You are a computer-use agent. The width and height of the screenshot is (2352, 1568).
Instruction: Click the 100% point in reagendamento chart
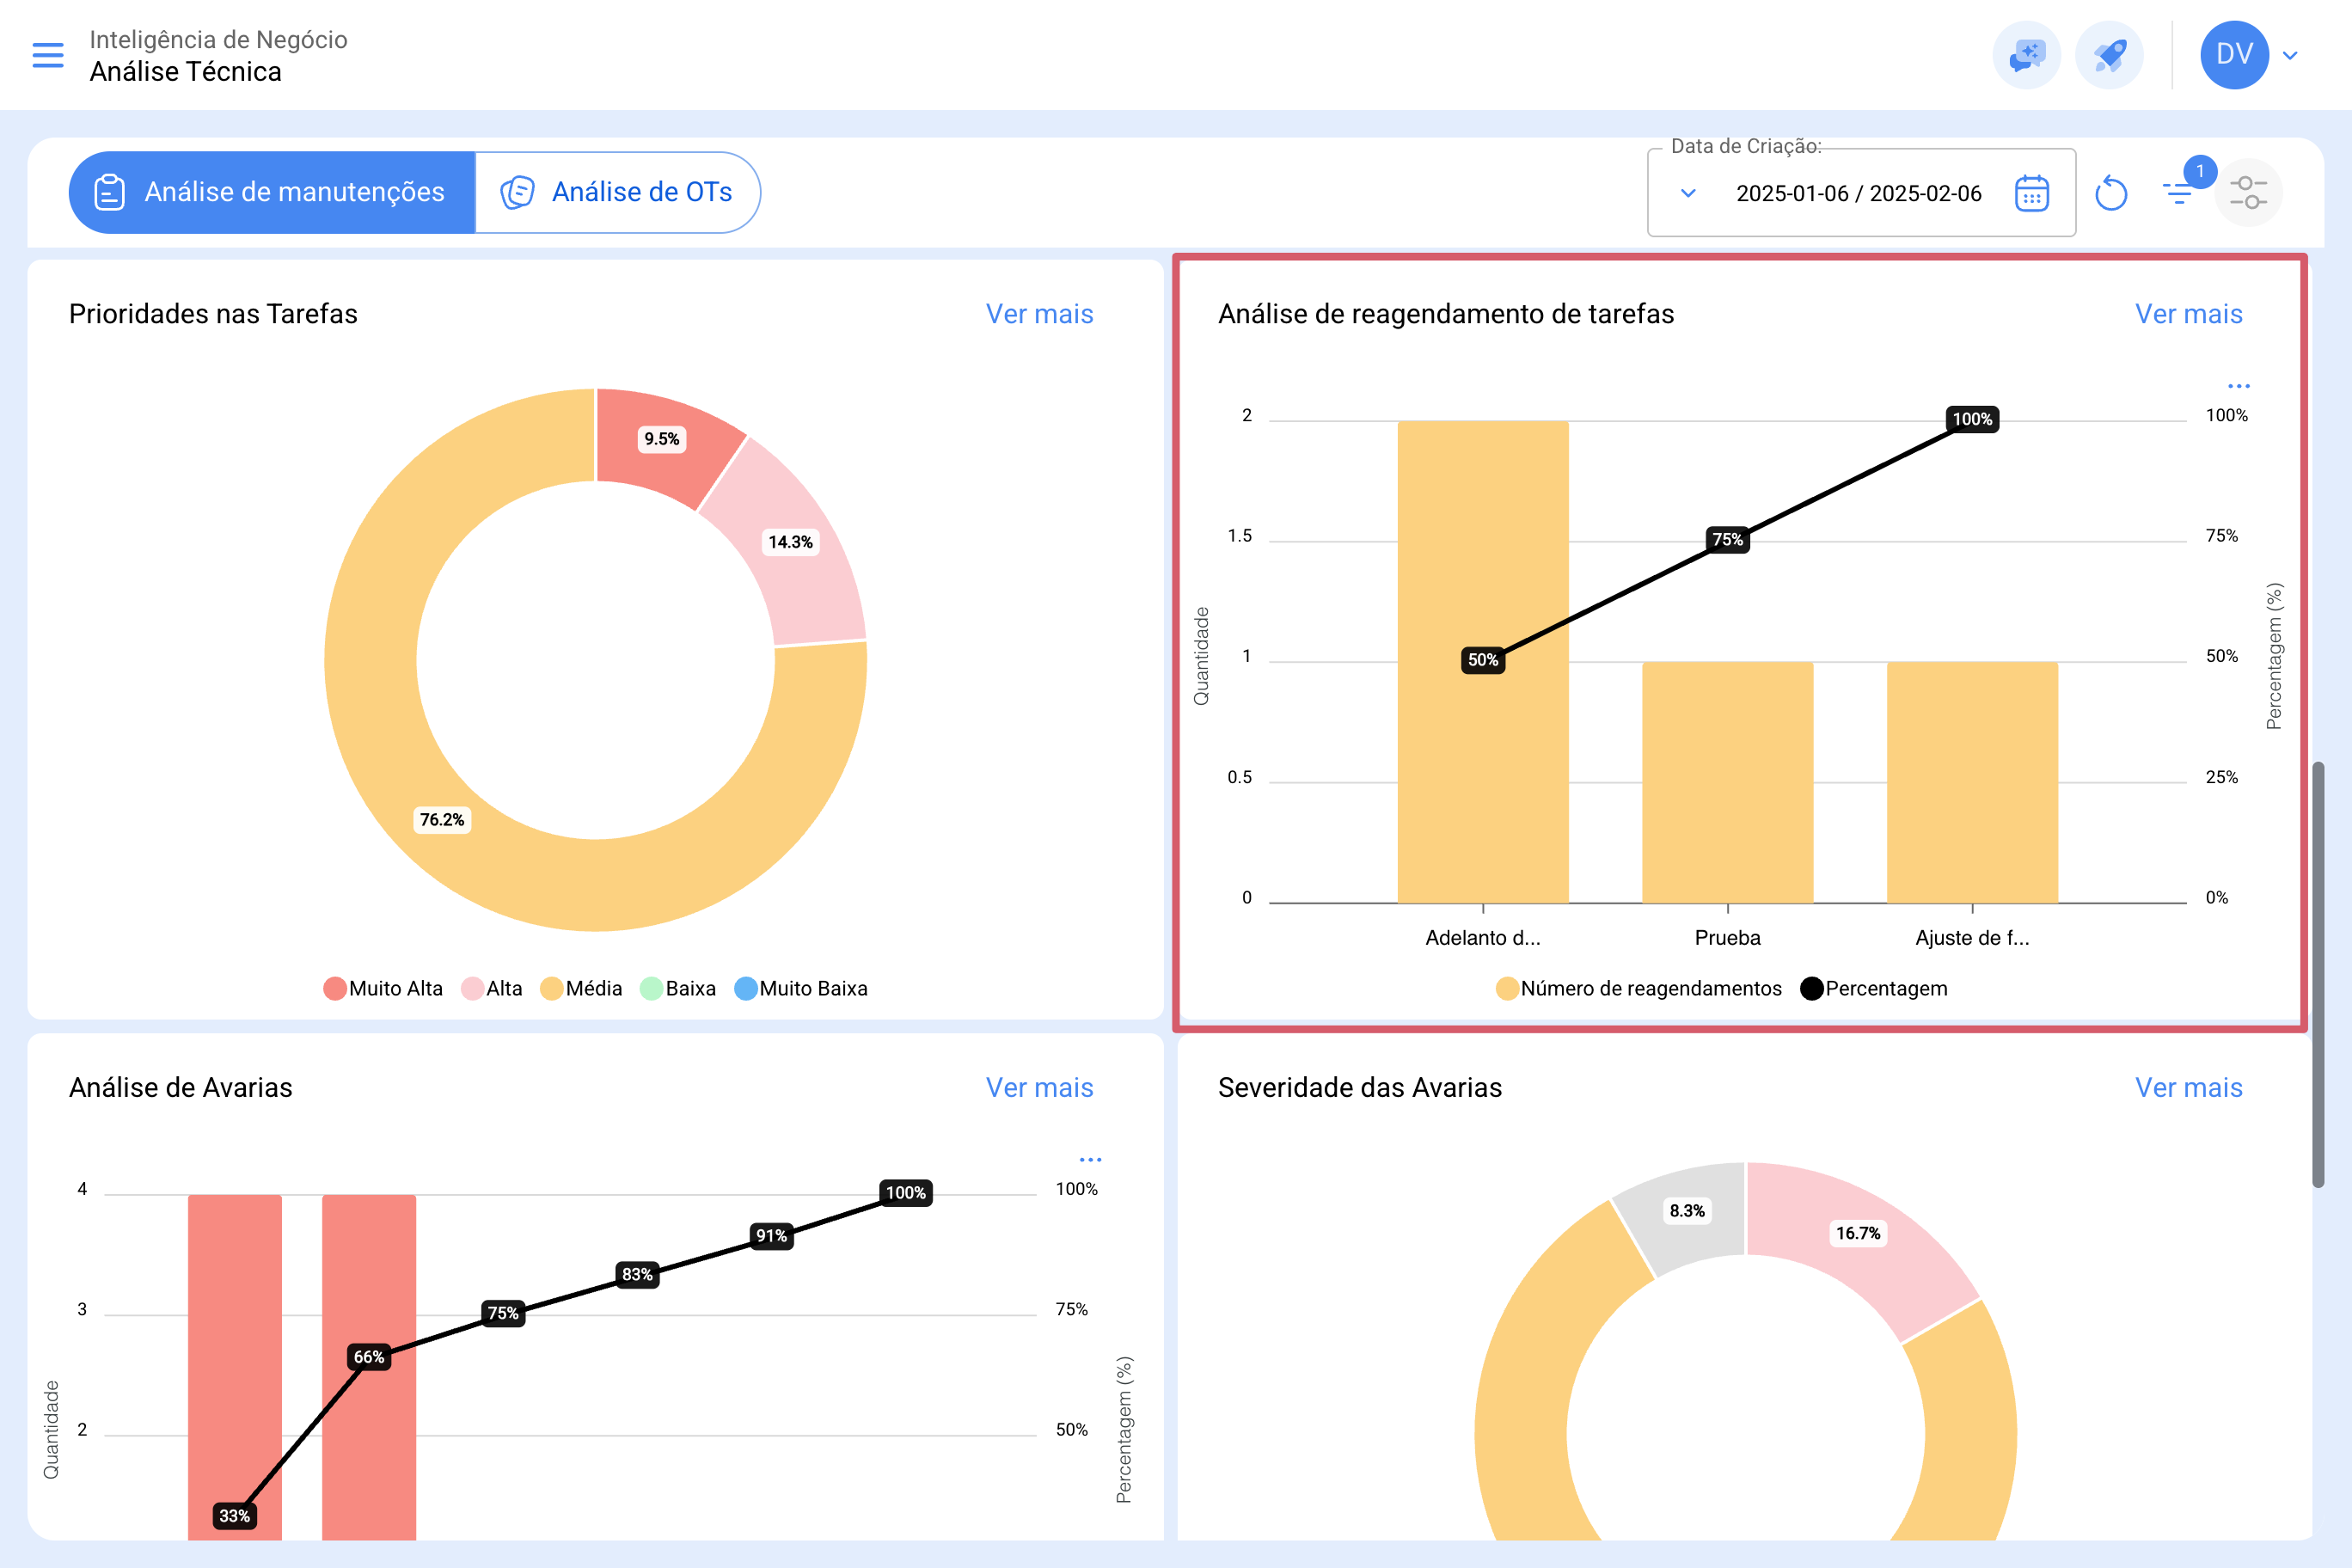[x=1972, y=419]
